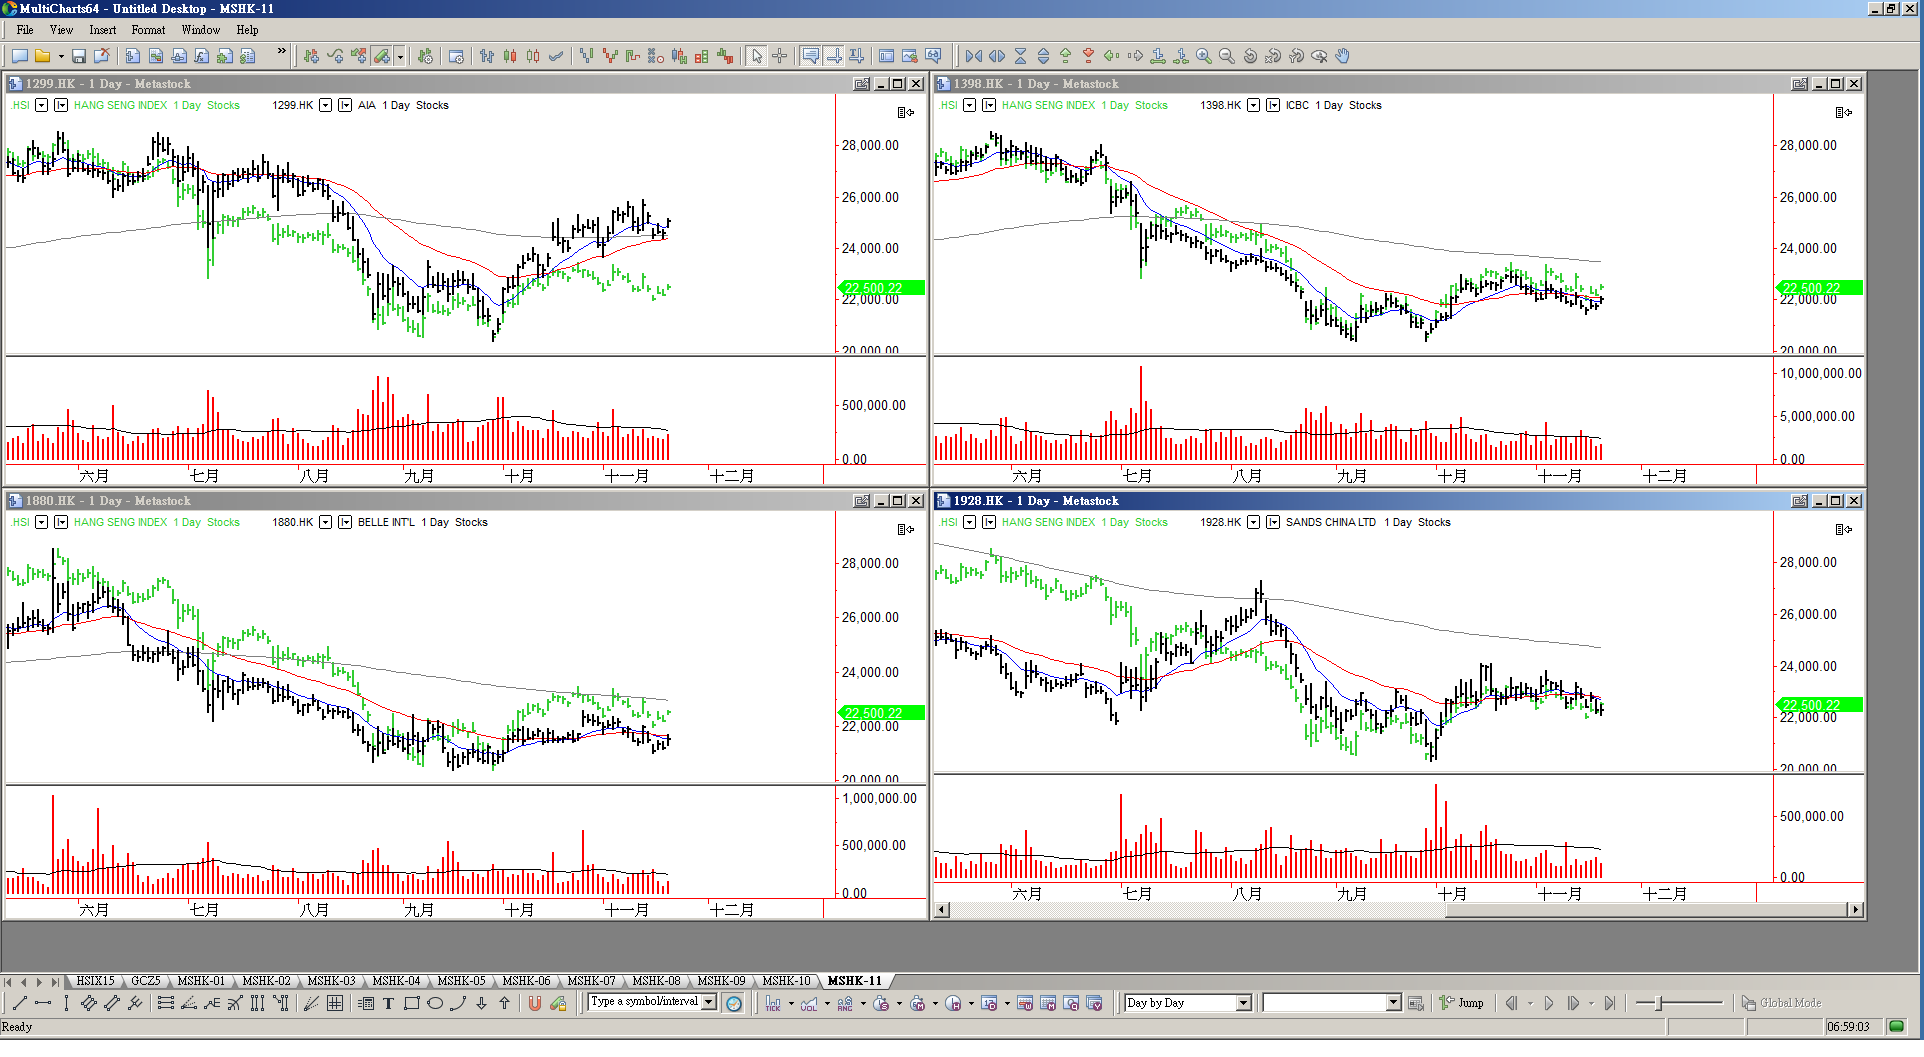Click the zoom in magnifier icon
Screen dimensions: 1924x1057
1204,56
